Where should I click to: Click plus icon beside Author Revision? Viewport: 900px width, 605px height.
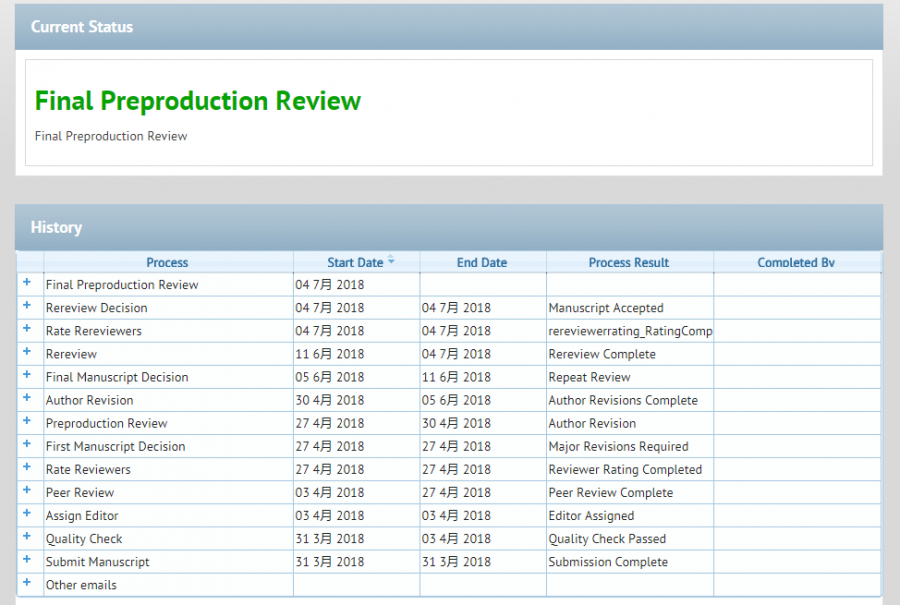[x=27, y=398]
